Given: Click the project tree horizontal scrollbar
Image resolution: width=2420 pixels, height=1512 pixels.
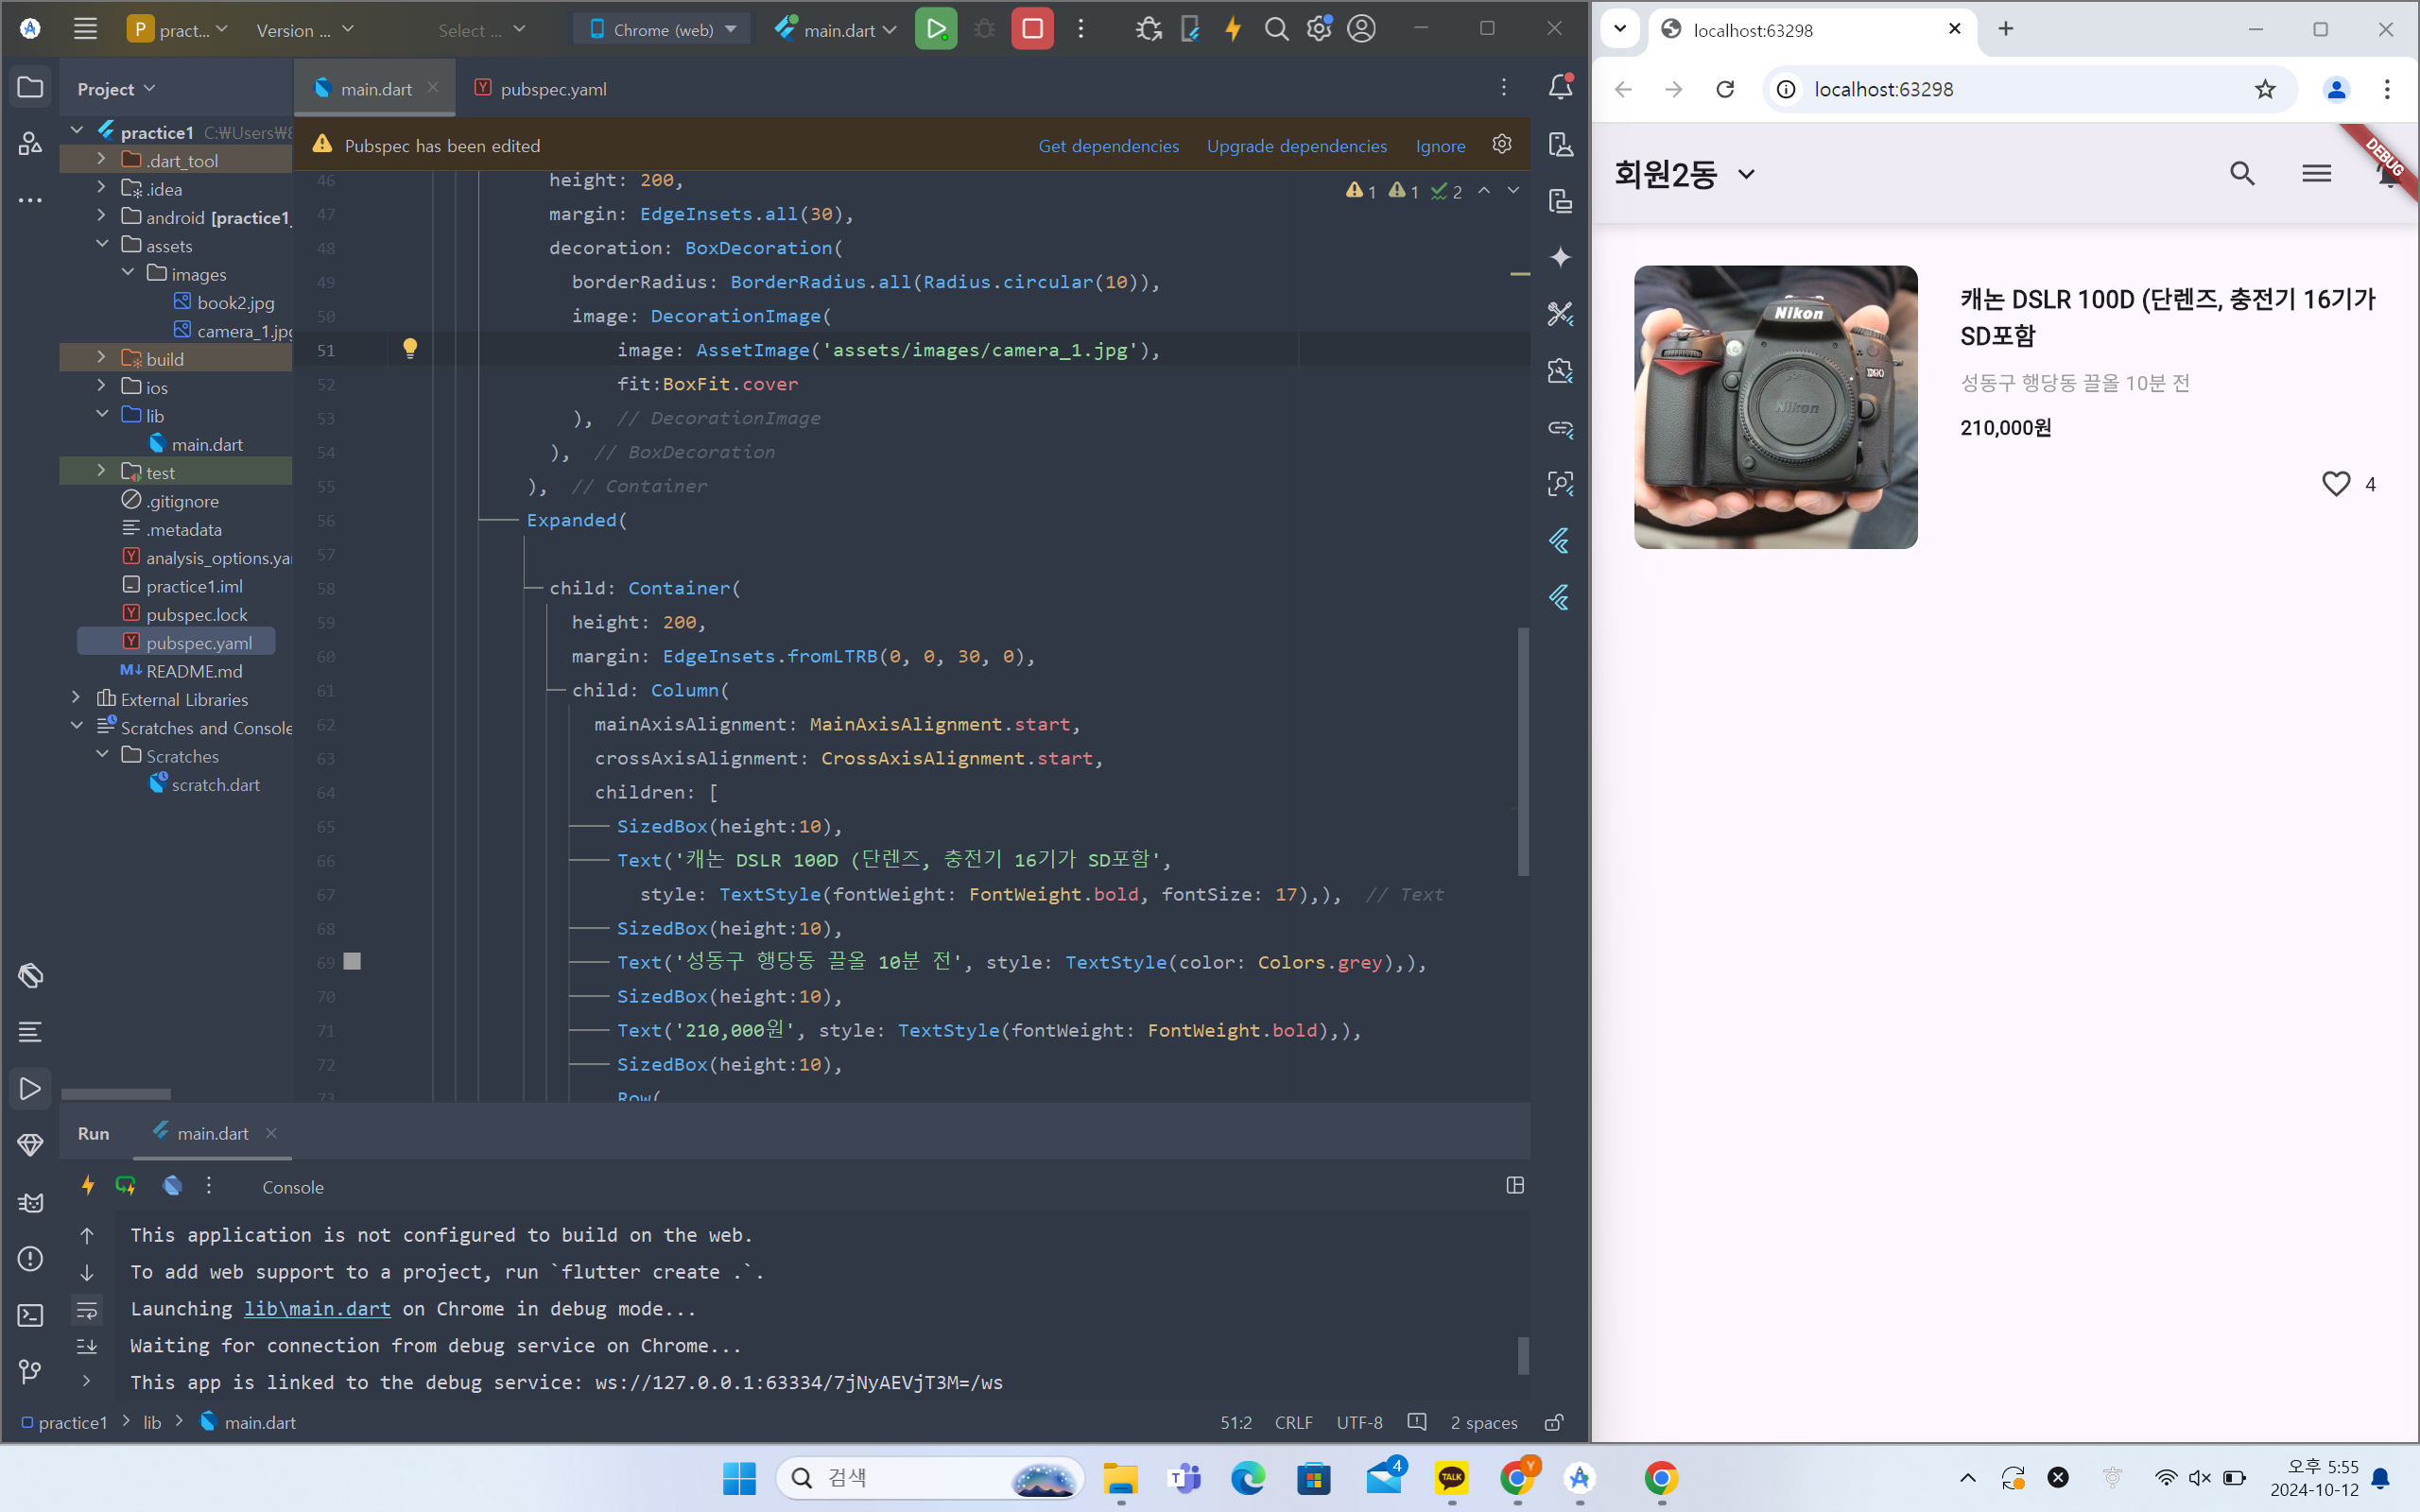Looking at the screenshot, I should click(116, 1094).
